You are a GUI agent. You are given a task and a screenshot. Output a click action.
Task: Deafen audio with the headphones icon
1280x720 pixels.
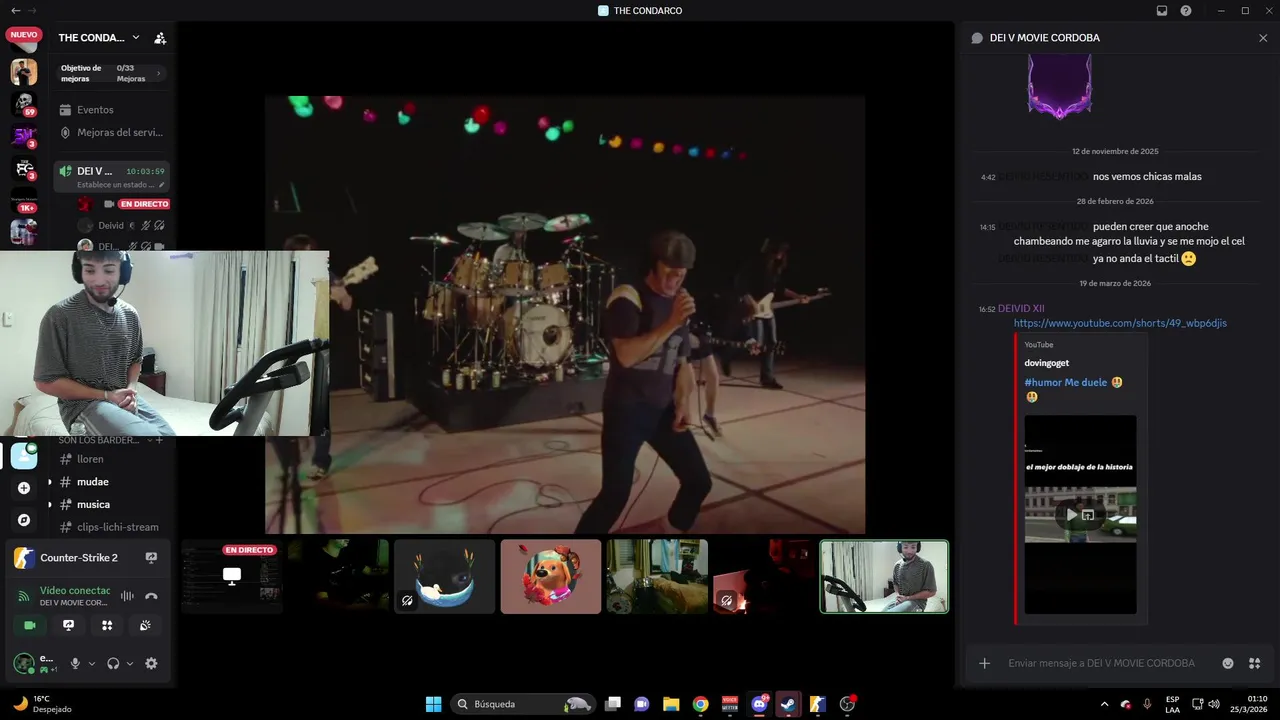coord(113,663)
